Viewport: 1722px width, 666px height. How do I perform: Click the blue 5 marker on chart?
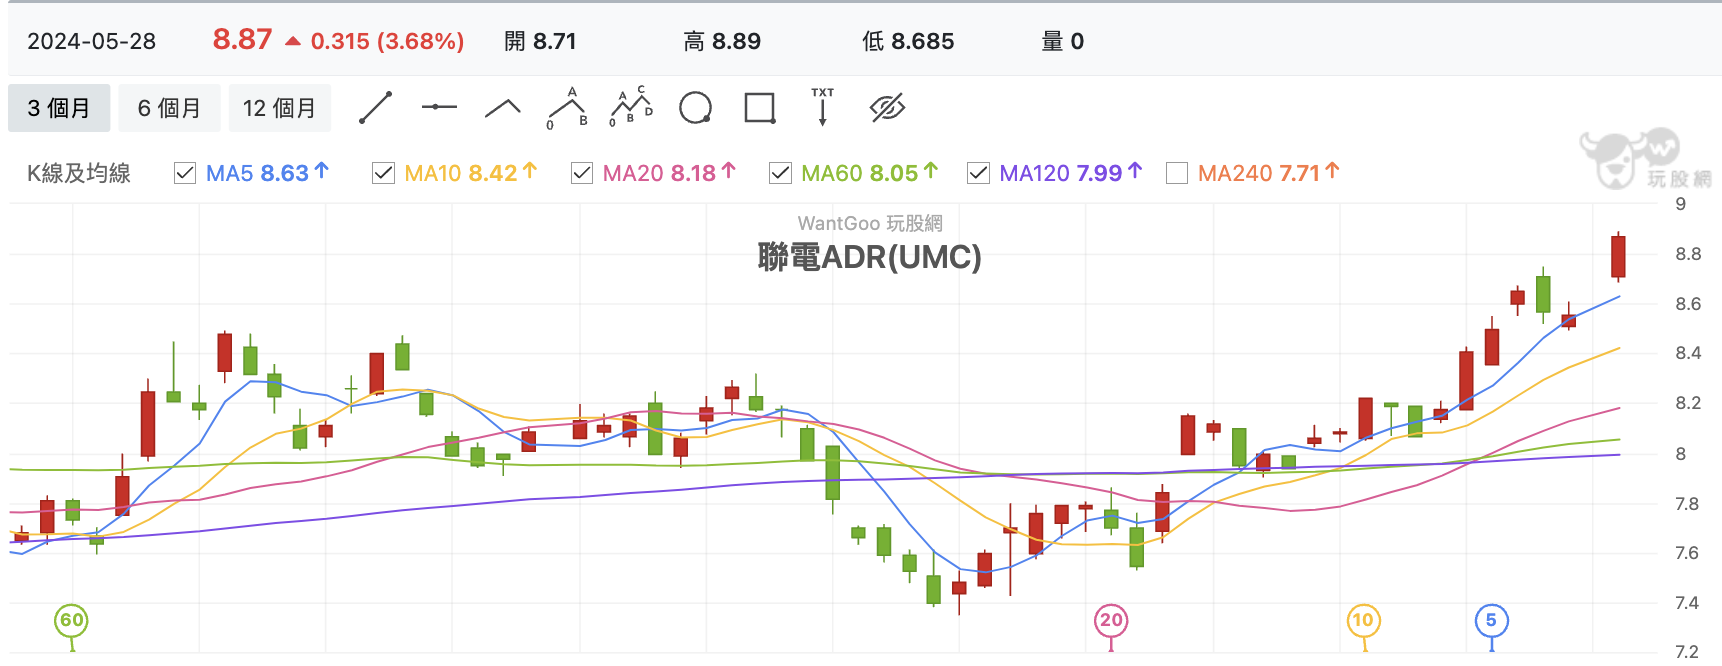coord(1491,621)
